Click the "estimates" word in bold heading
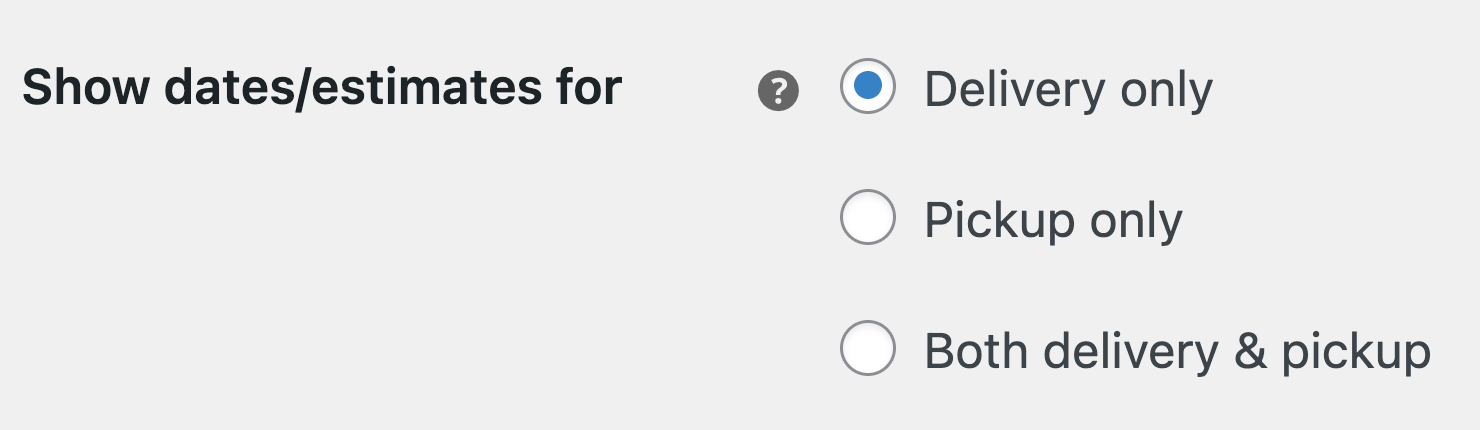This screenshot has height=430, width=1480. 427,88
